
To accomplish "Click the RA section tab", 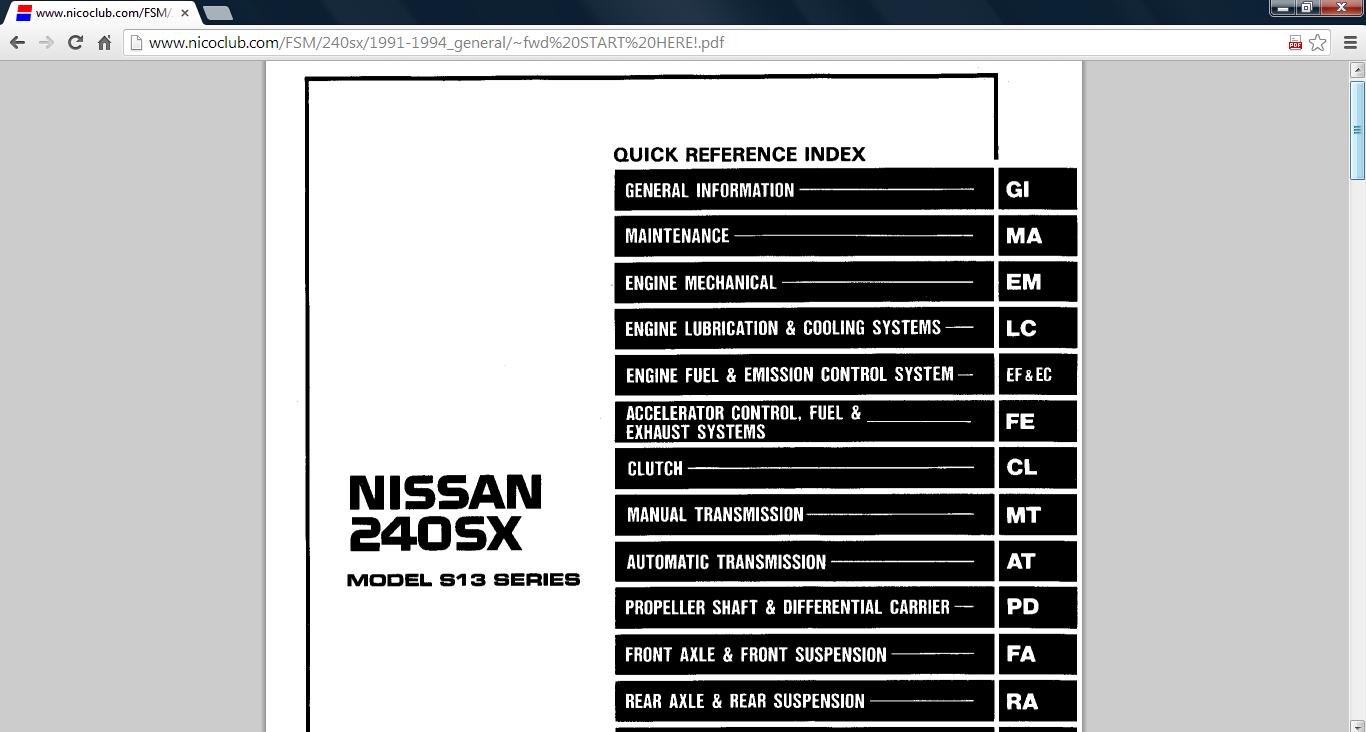I will 1037,701.
